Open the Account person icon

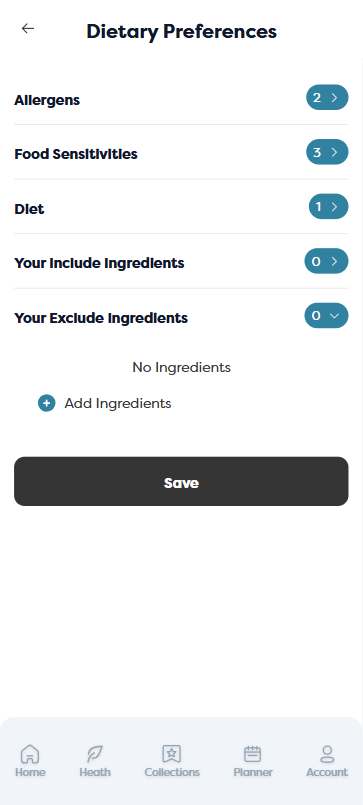pyautogui.click(x=327, y=754)
